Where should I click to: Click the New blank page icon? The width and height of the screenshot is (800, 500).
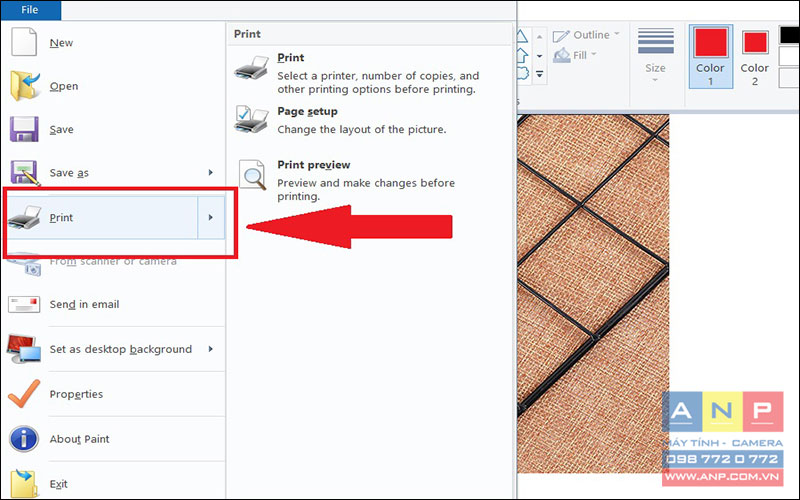[24, 42]
